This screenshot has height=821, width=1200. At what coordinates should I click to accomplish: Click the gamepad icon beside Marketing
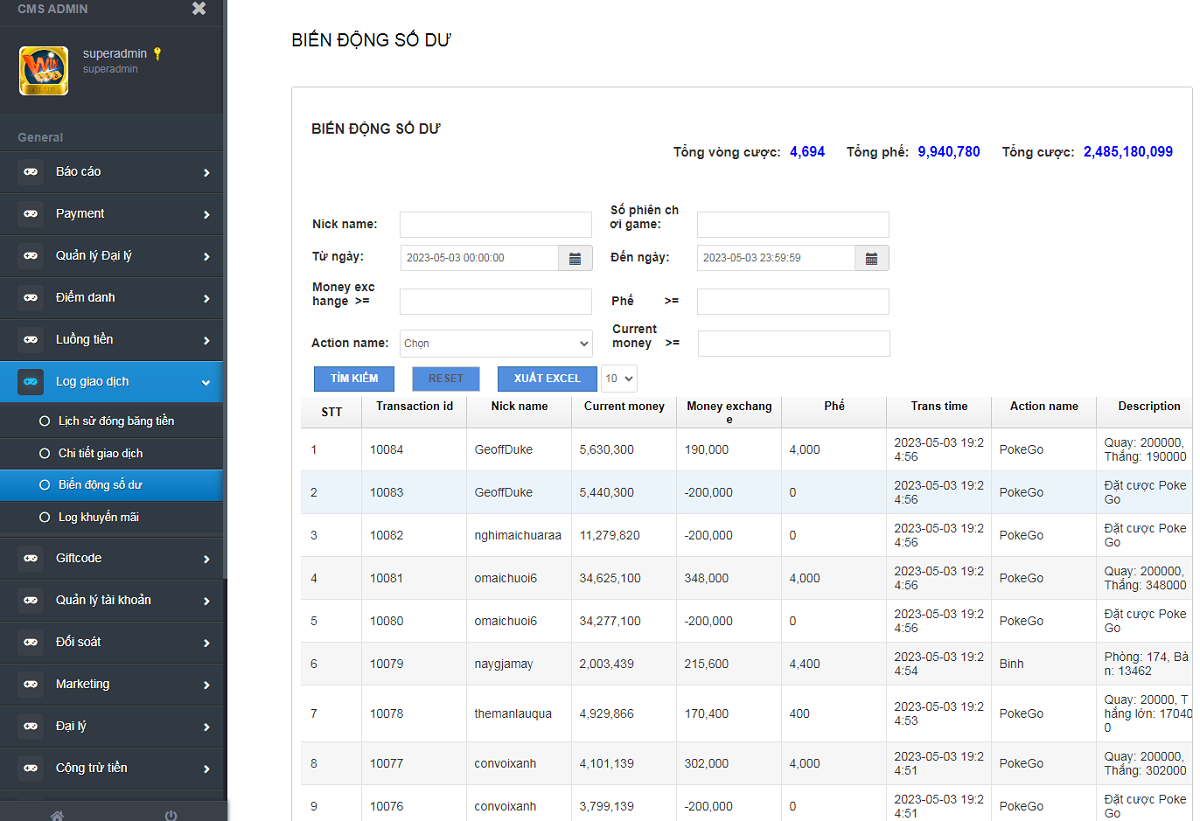[x=31, y=684]
